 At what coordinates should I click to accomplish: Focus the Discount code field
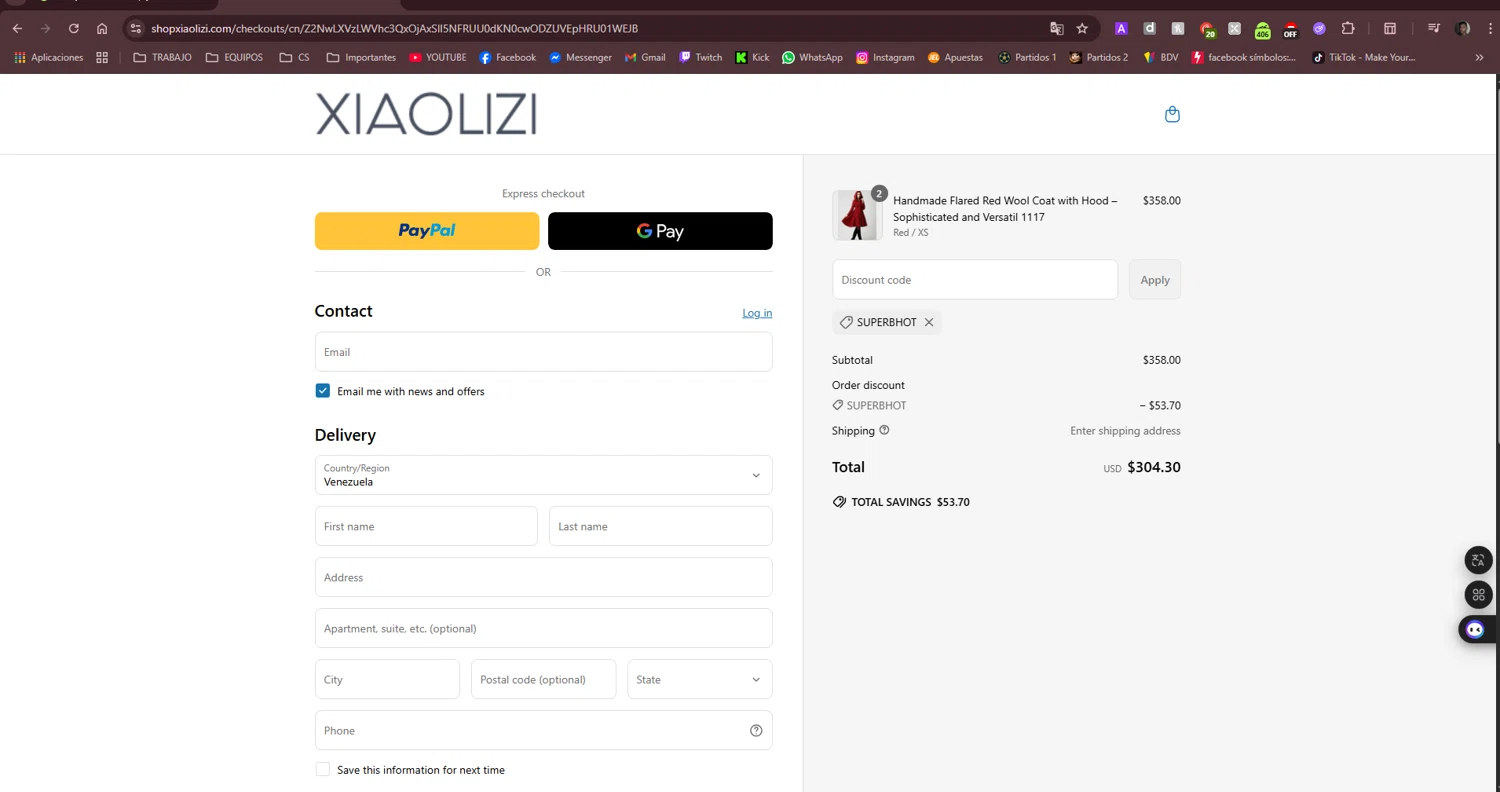[975, 280]
